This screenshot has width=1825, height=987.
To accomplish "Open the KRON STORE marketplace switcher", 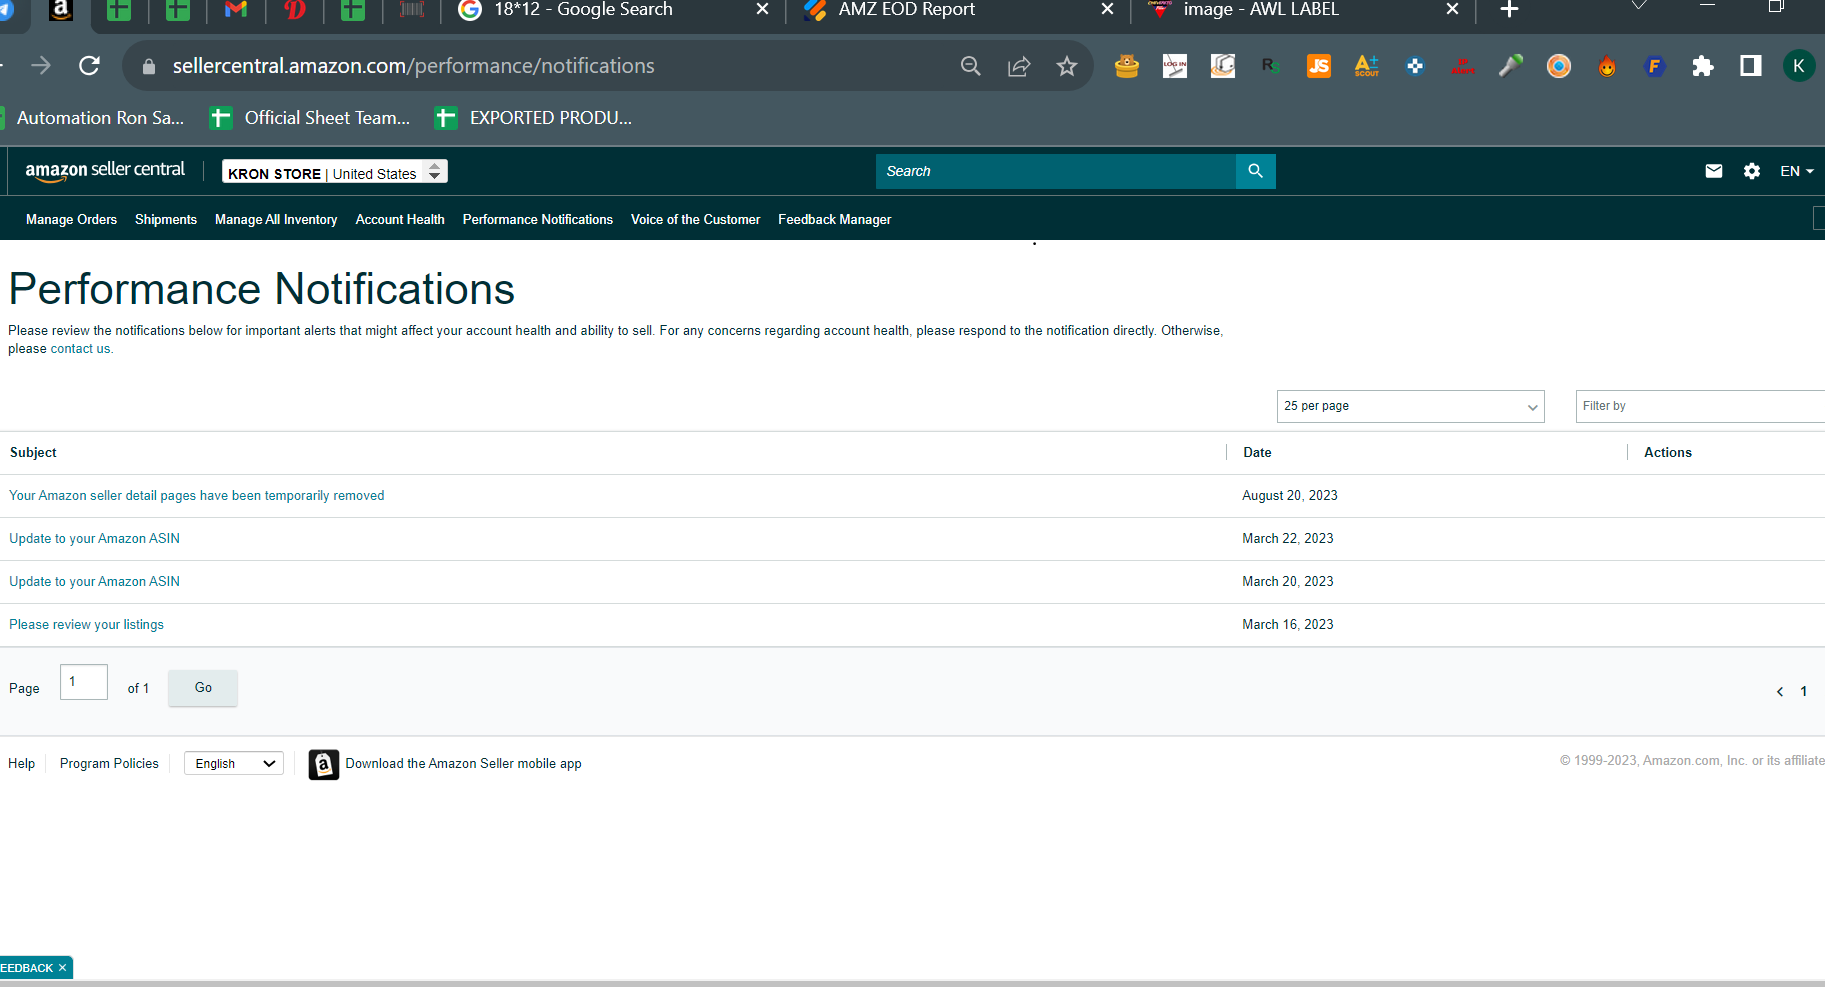I will [335, 172].
